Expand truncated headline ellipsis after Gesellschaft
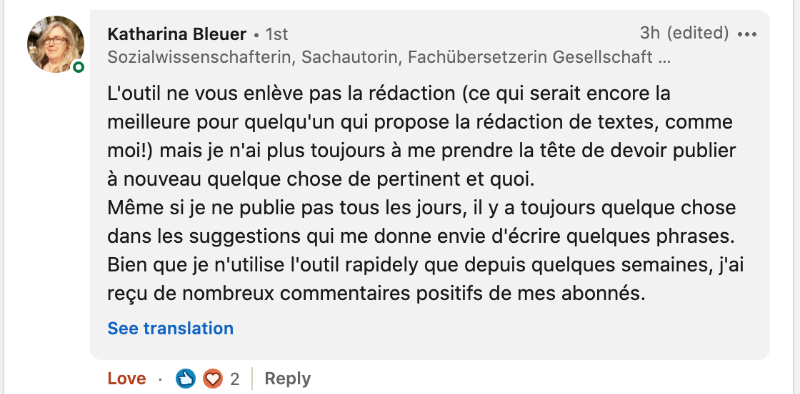The width and height of the screenshot is (800, 394). [664, 57]
